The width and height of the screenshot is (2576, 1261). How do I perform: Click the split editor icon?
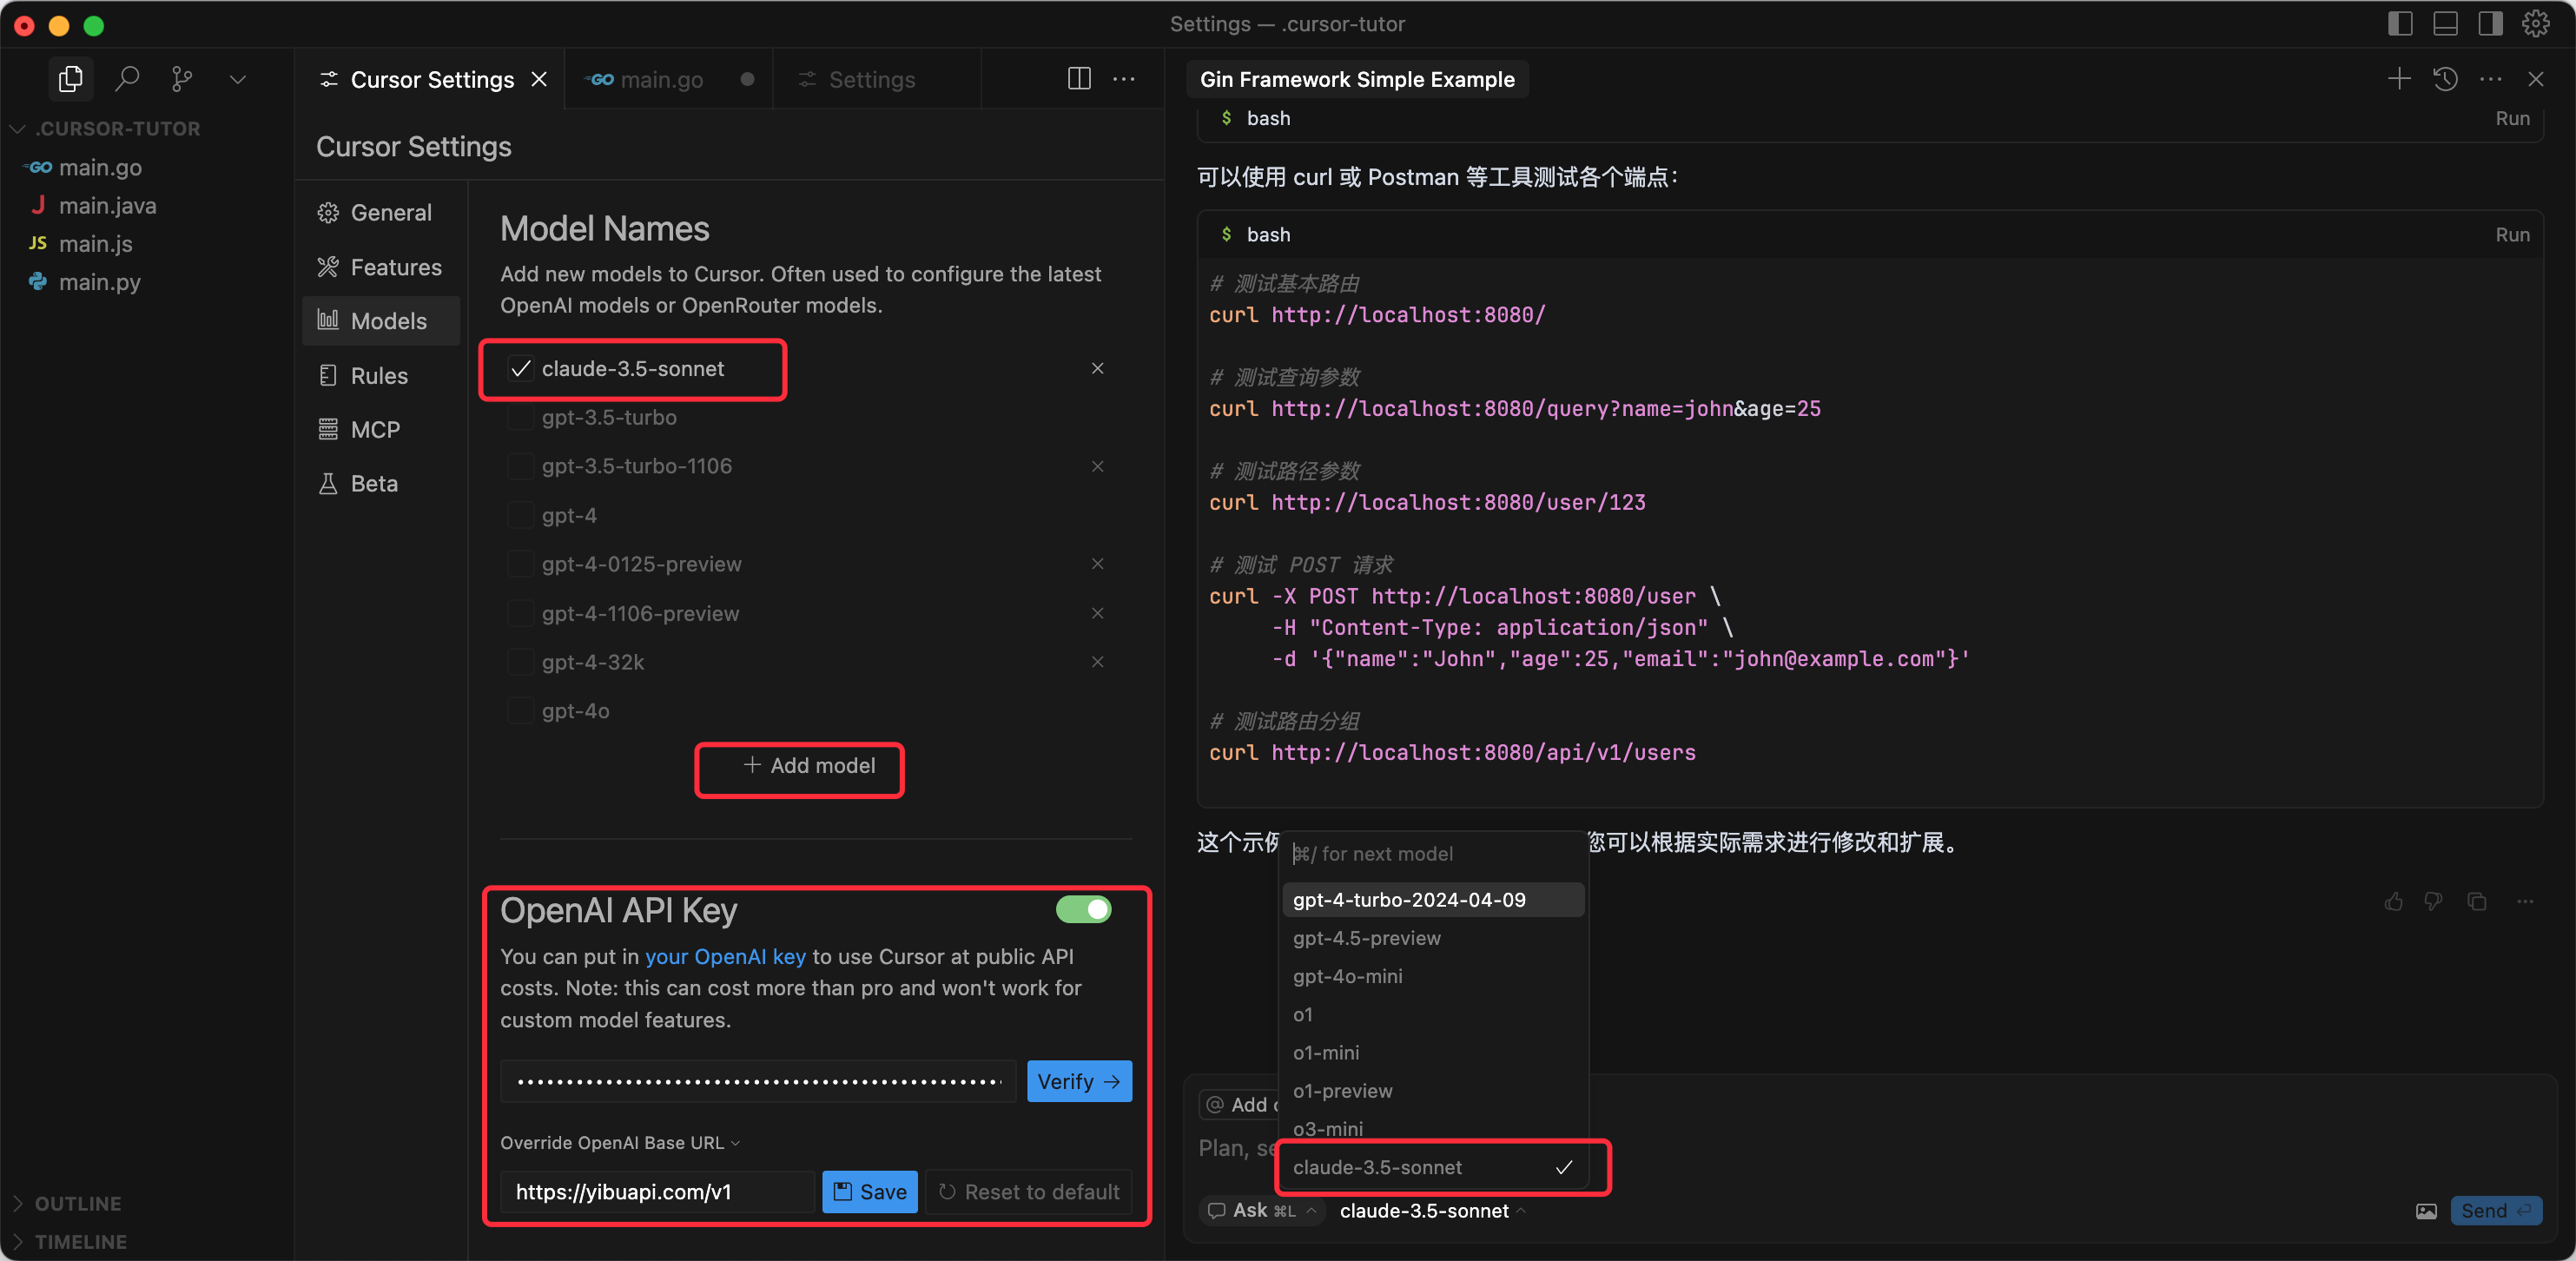click(x=1079, y=79)
